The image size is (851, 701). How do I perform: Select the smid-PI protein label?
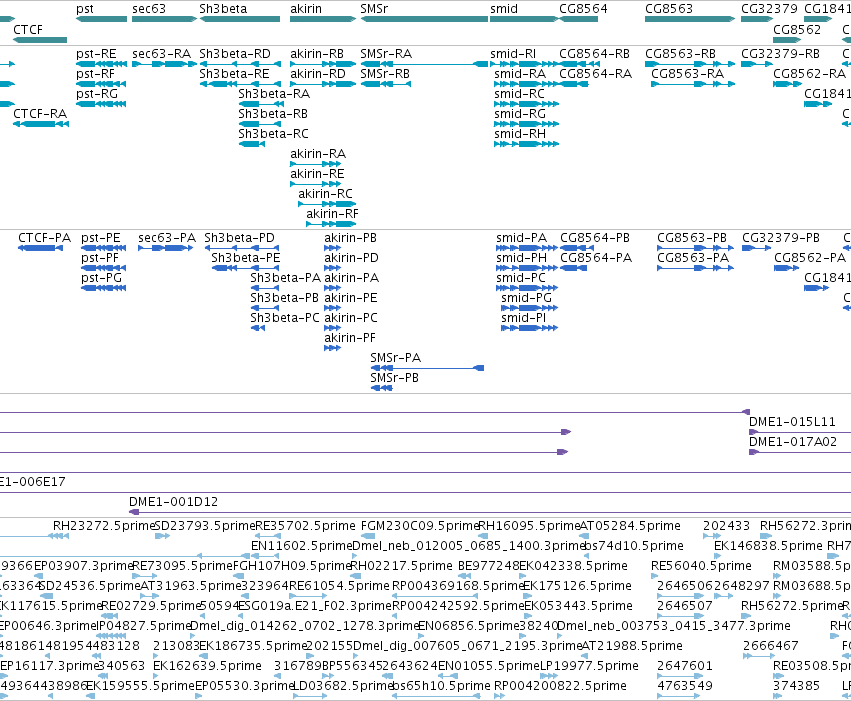pos(523,318)
